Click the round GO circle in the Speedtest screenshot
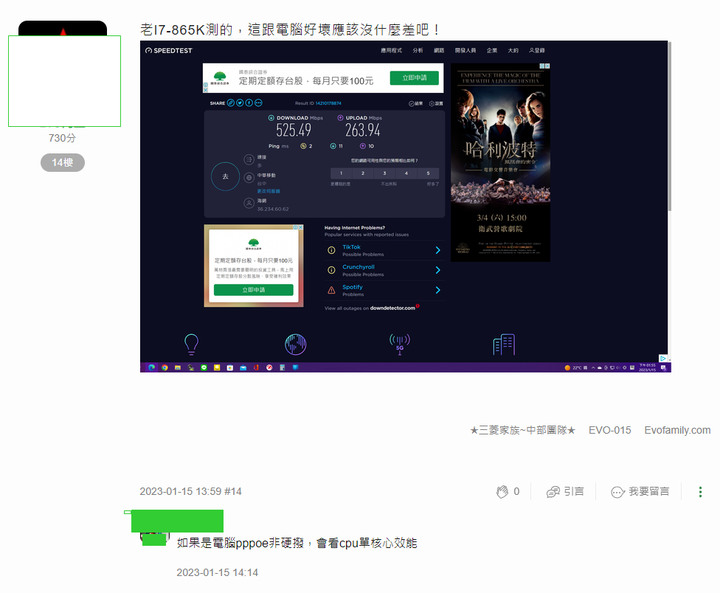 (x=225, y=176)
